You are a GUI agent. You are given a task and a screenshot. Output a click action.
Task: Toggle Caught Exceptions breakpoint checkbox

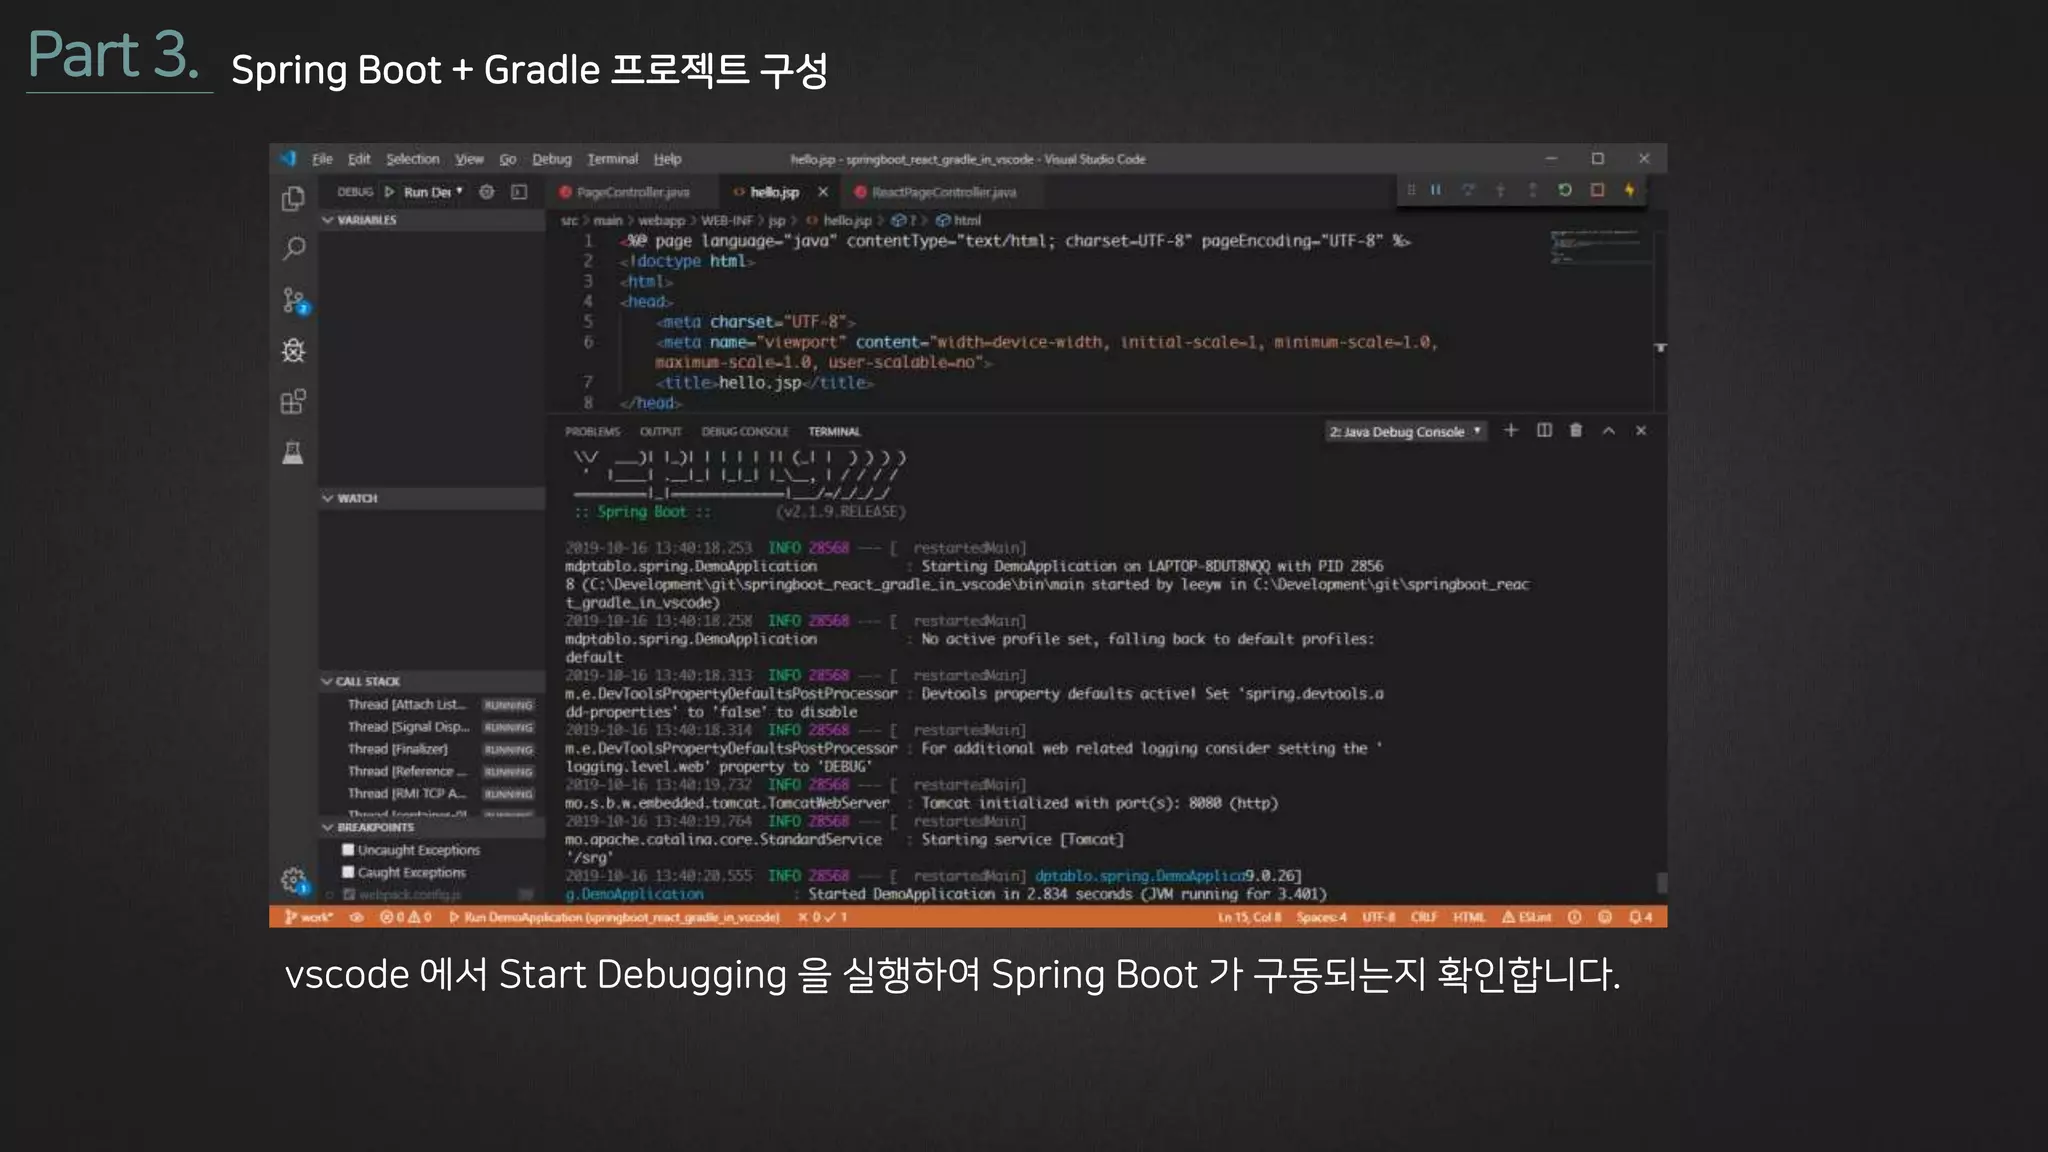coord(348,872)
